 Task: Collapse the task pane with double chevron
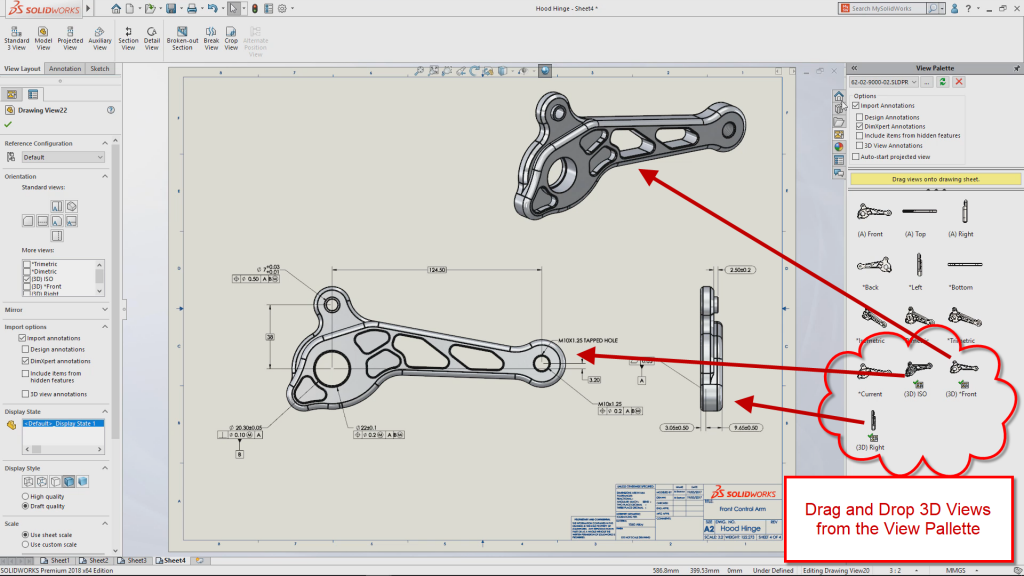pos(854,68)
